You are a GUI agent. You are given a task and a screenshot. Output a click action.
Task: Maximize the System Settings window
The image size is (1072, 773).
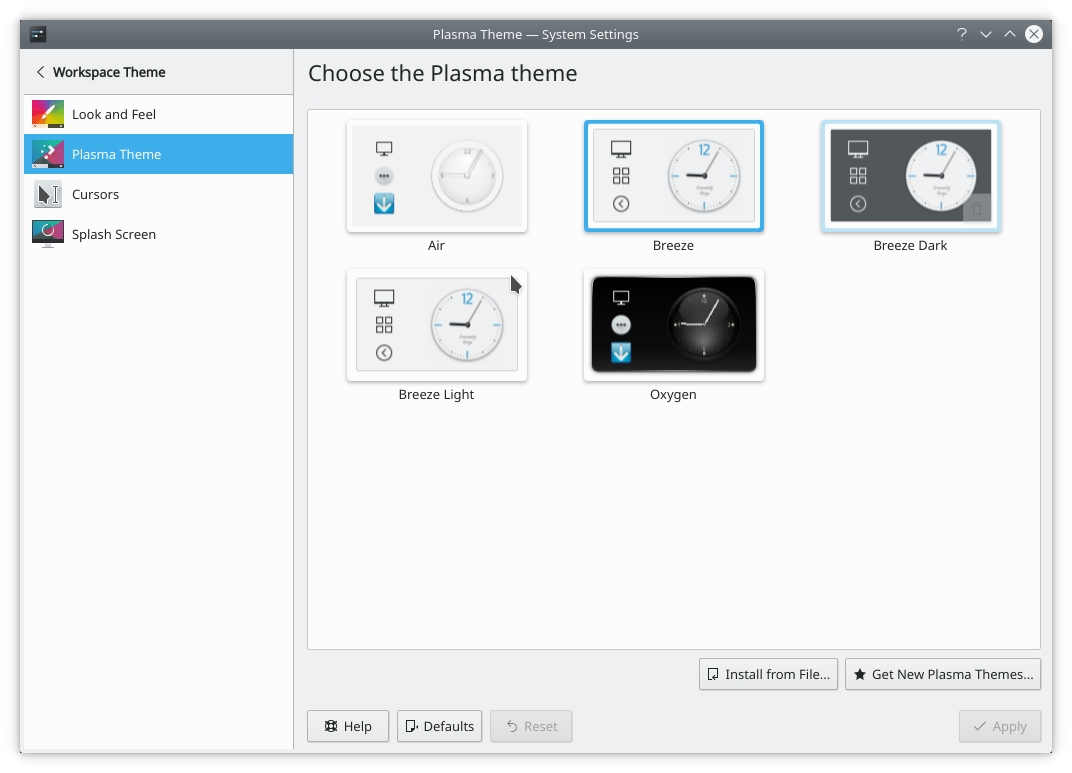(x=1010, y=34)
